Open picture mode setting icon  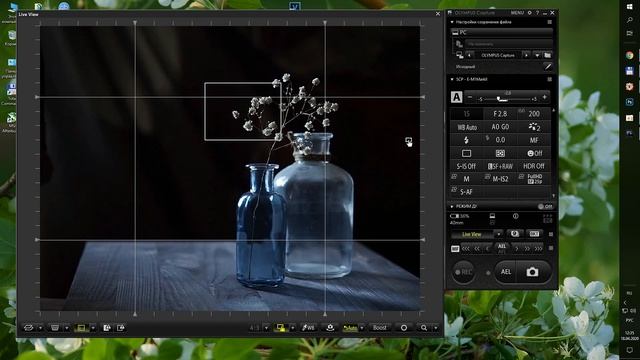pyautogui.click(x=534, y=127)
